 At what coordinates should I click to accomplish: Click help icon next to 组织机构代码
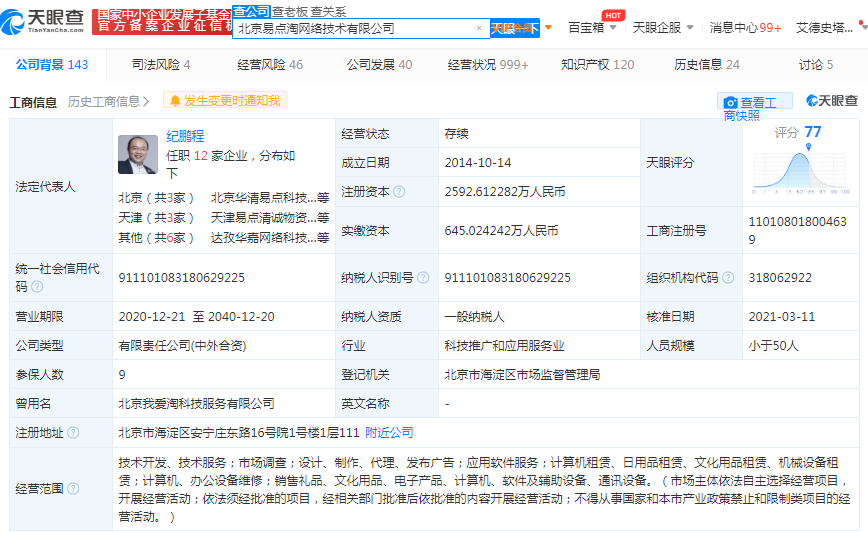pos(728,277)
